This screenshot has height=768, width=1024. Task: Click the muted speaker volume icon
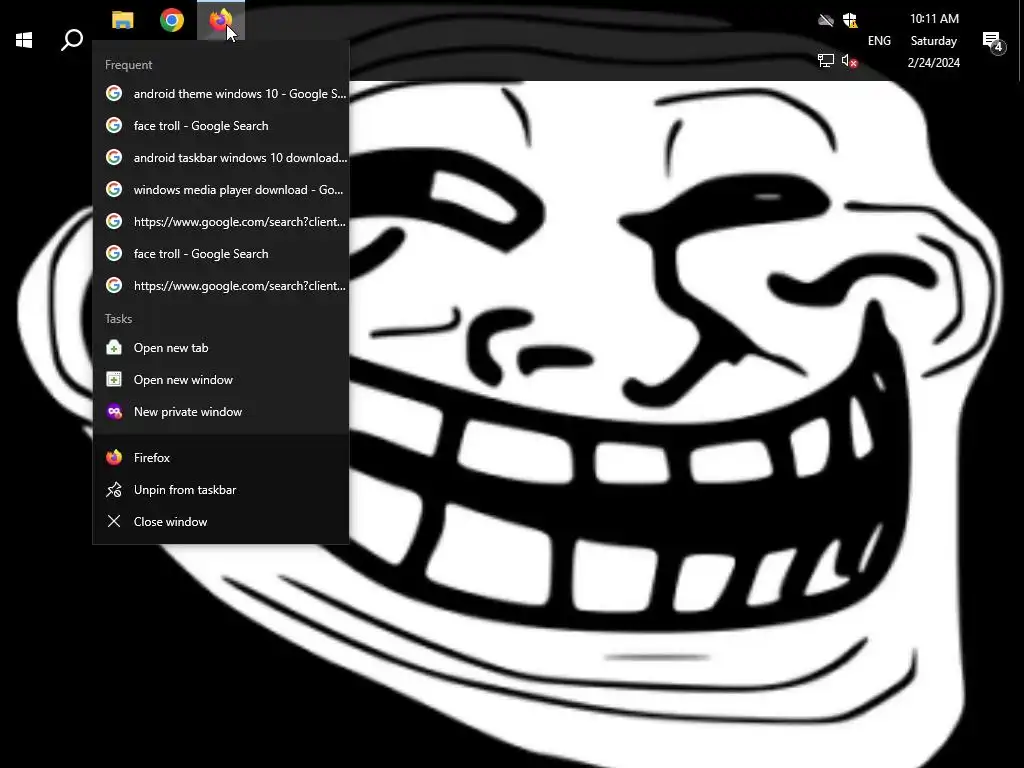pyautogui.click(x=850, y=61)
